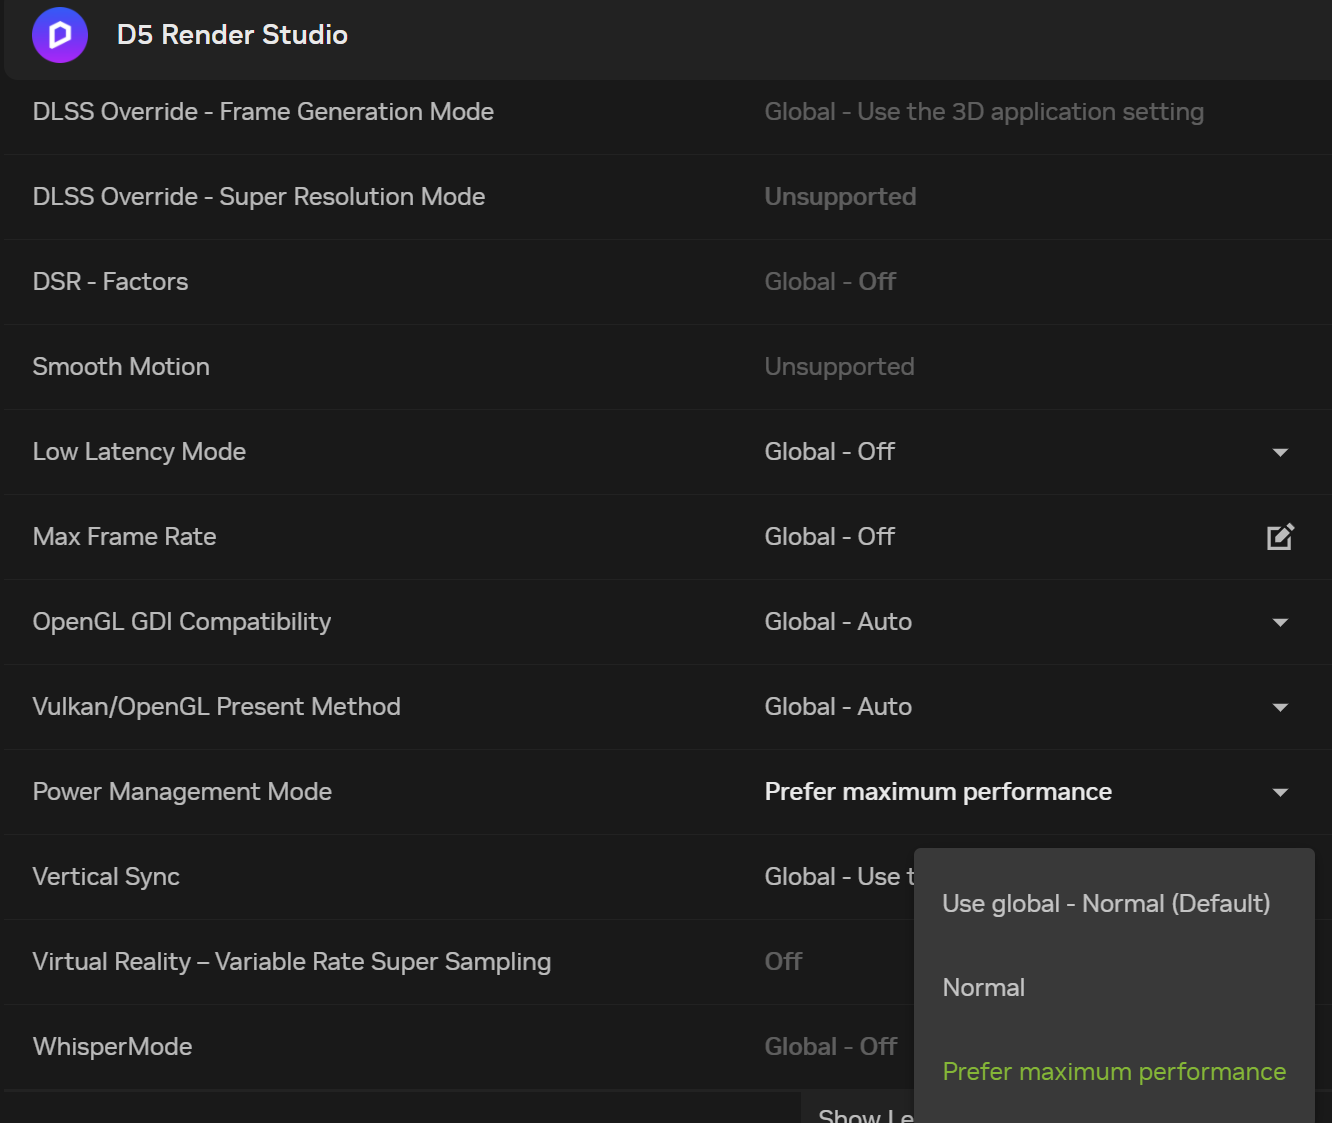
Task: Click the Max Frame Rate edit pencil icon
Action: click(x=1280, y=537)
